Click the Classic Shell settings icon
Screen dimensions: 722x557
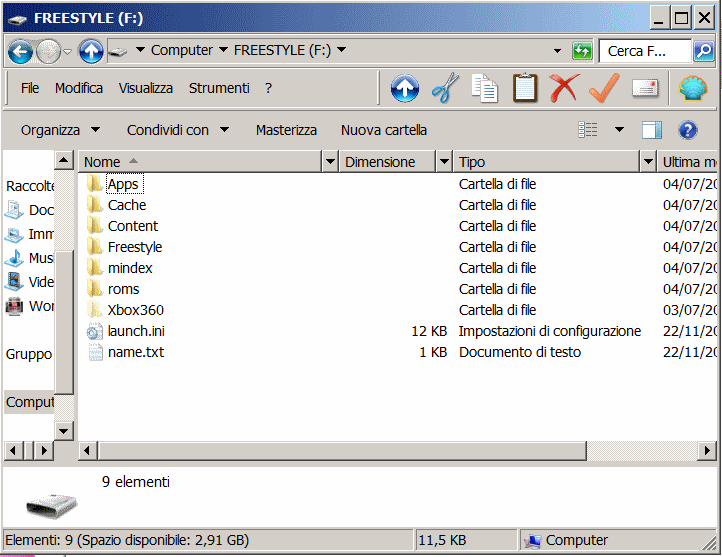693,88
